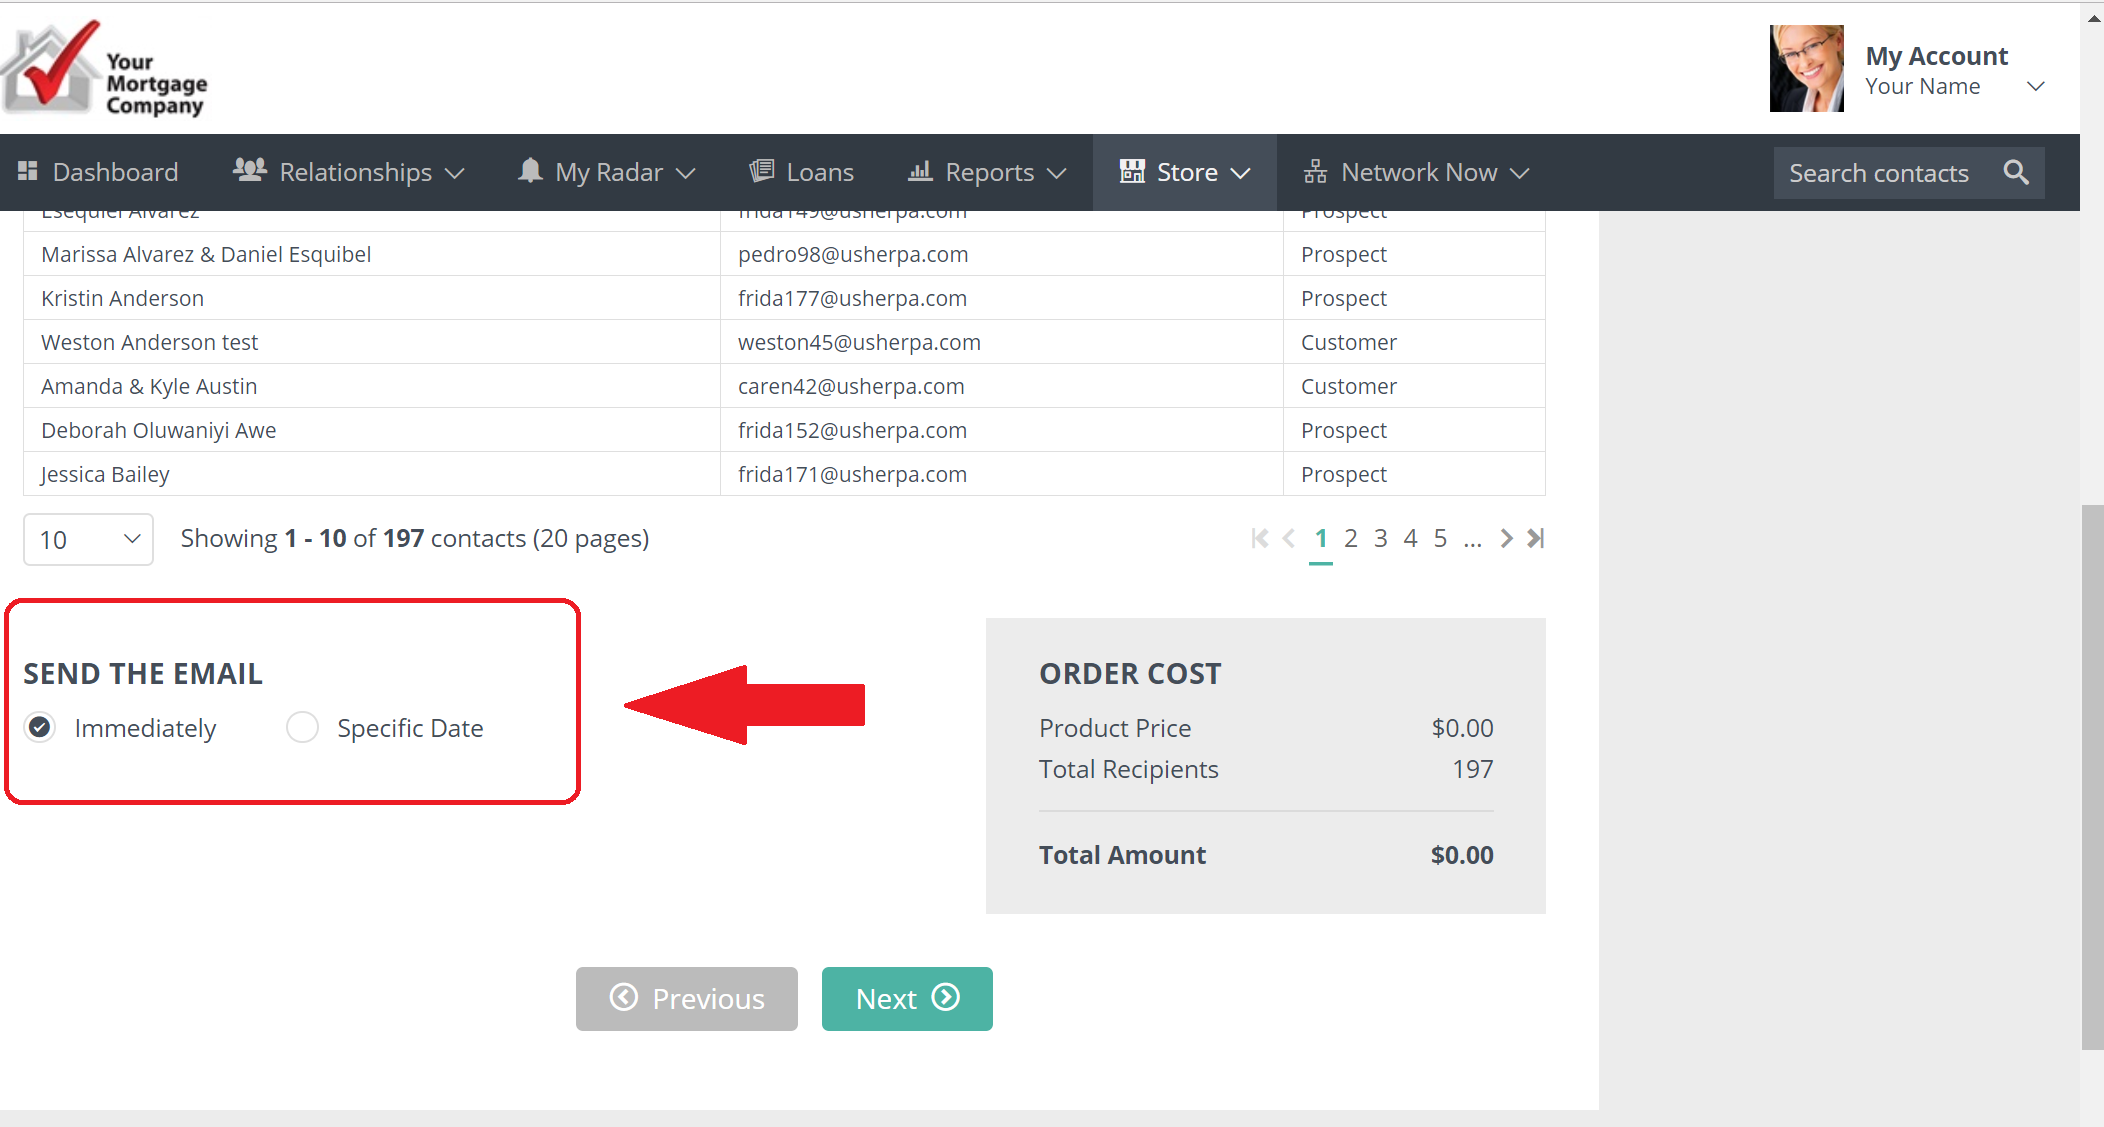Expand the My Account dropdown arrow
The image size is (2104, 1127).
(x=2035, y=86)
